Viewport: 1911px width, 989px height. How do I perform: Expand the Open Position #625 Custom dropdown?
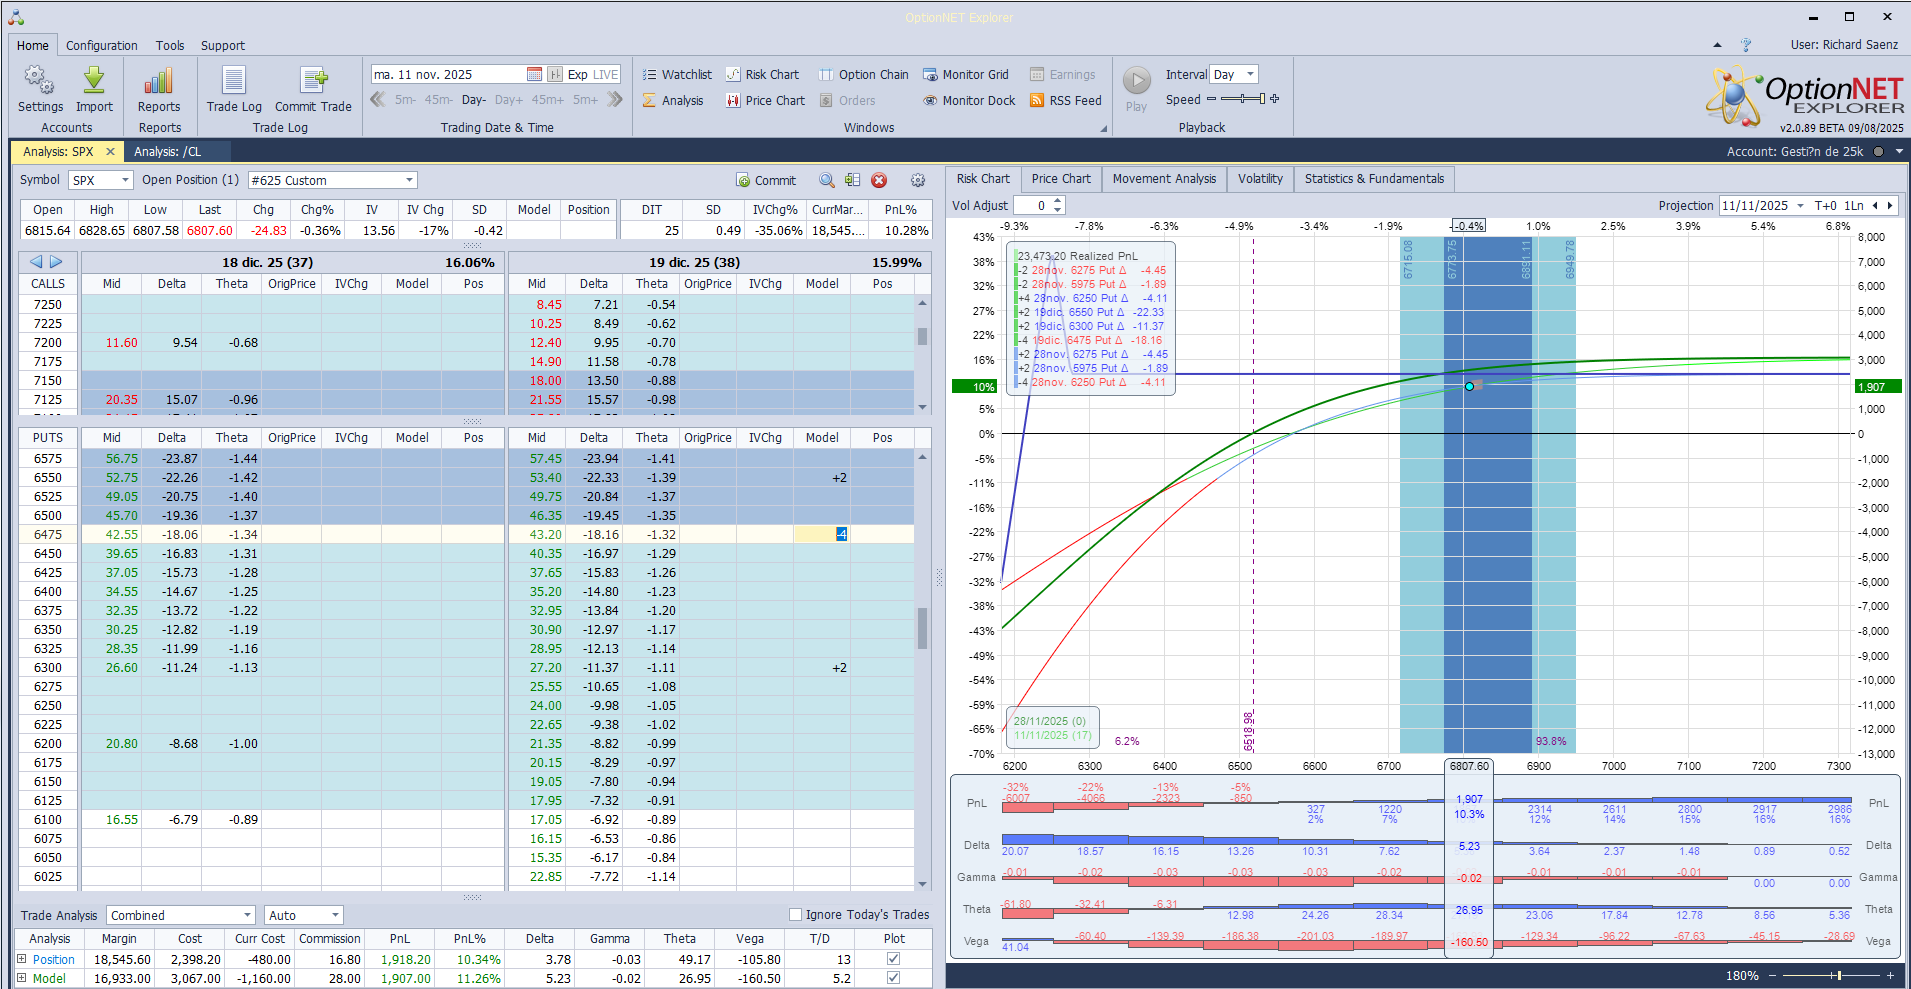pyautogui.click(x=409, y=180)
